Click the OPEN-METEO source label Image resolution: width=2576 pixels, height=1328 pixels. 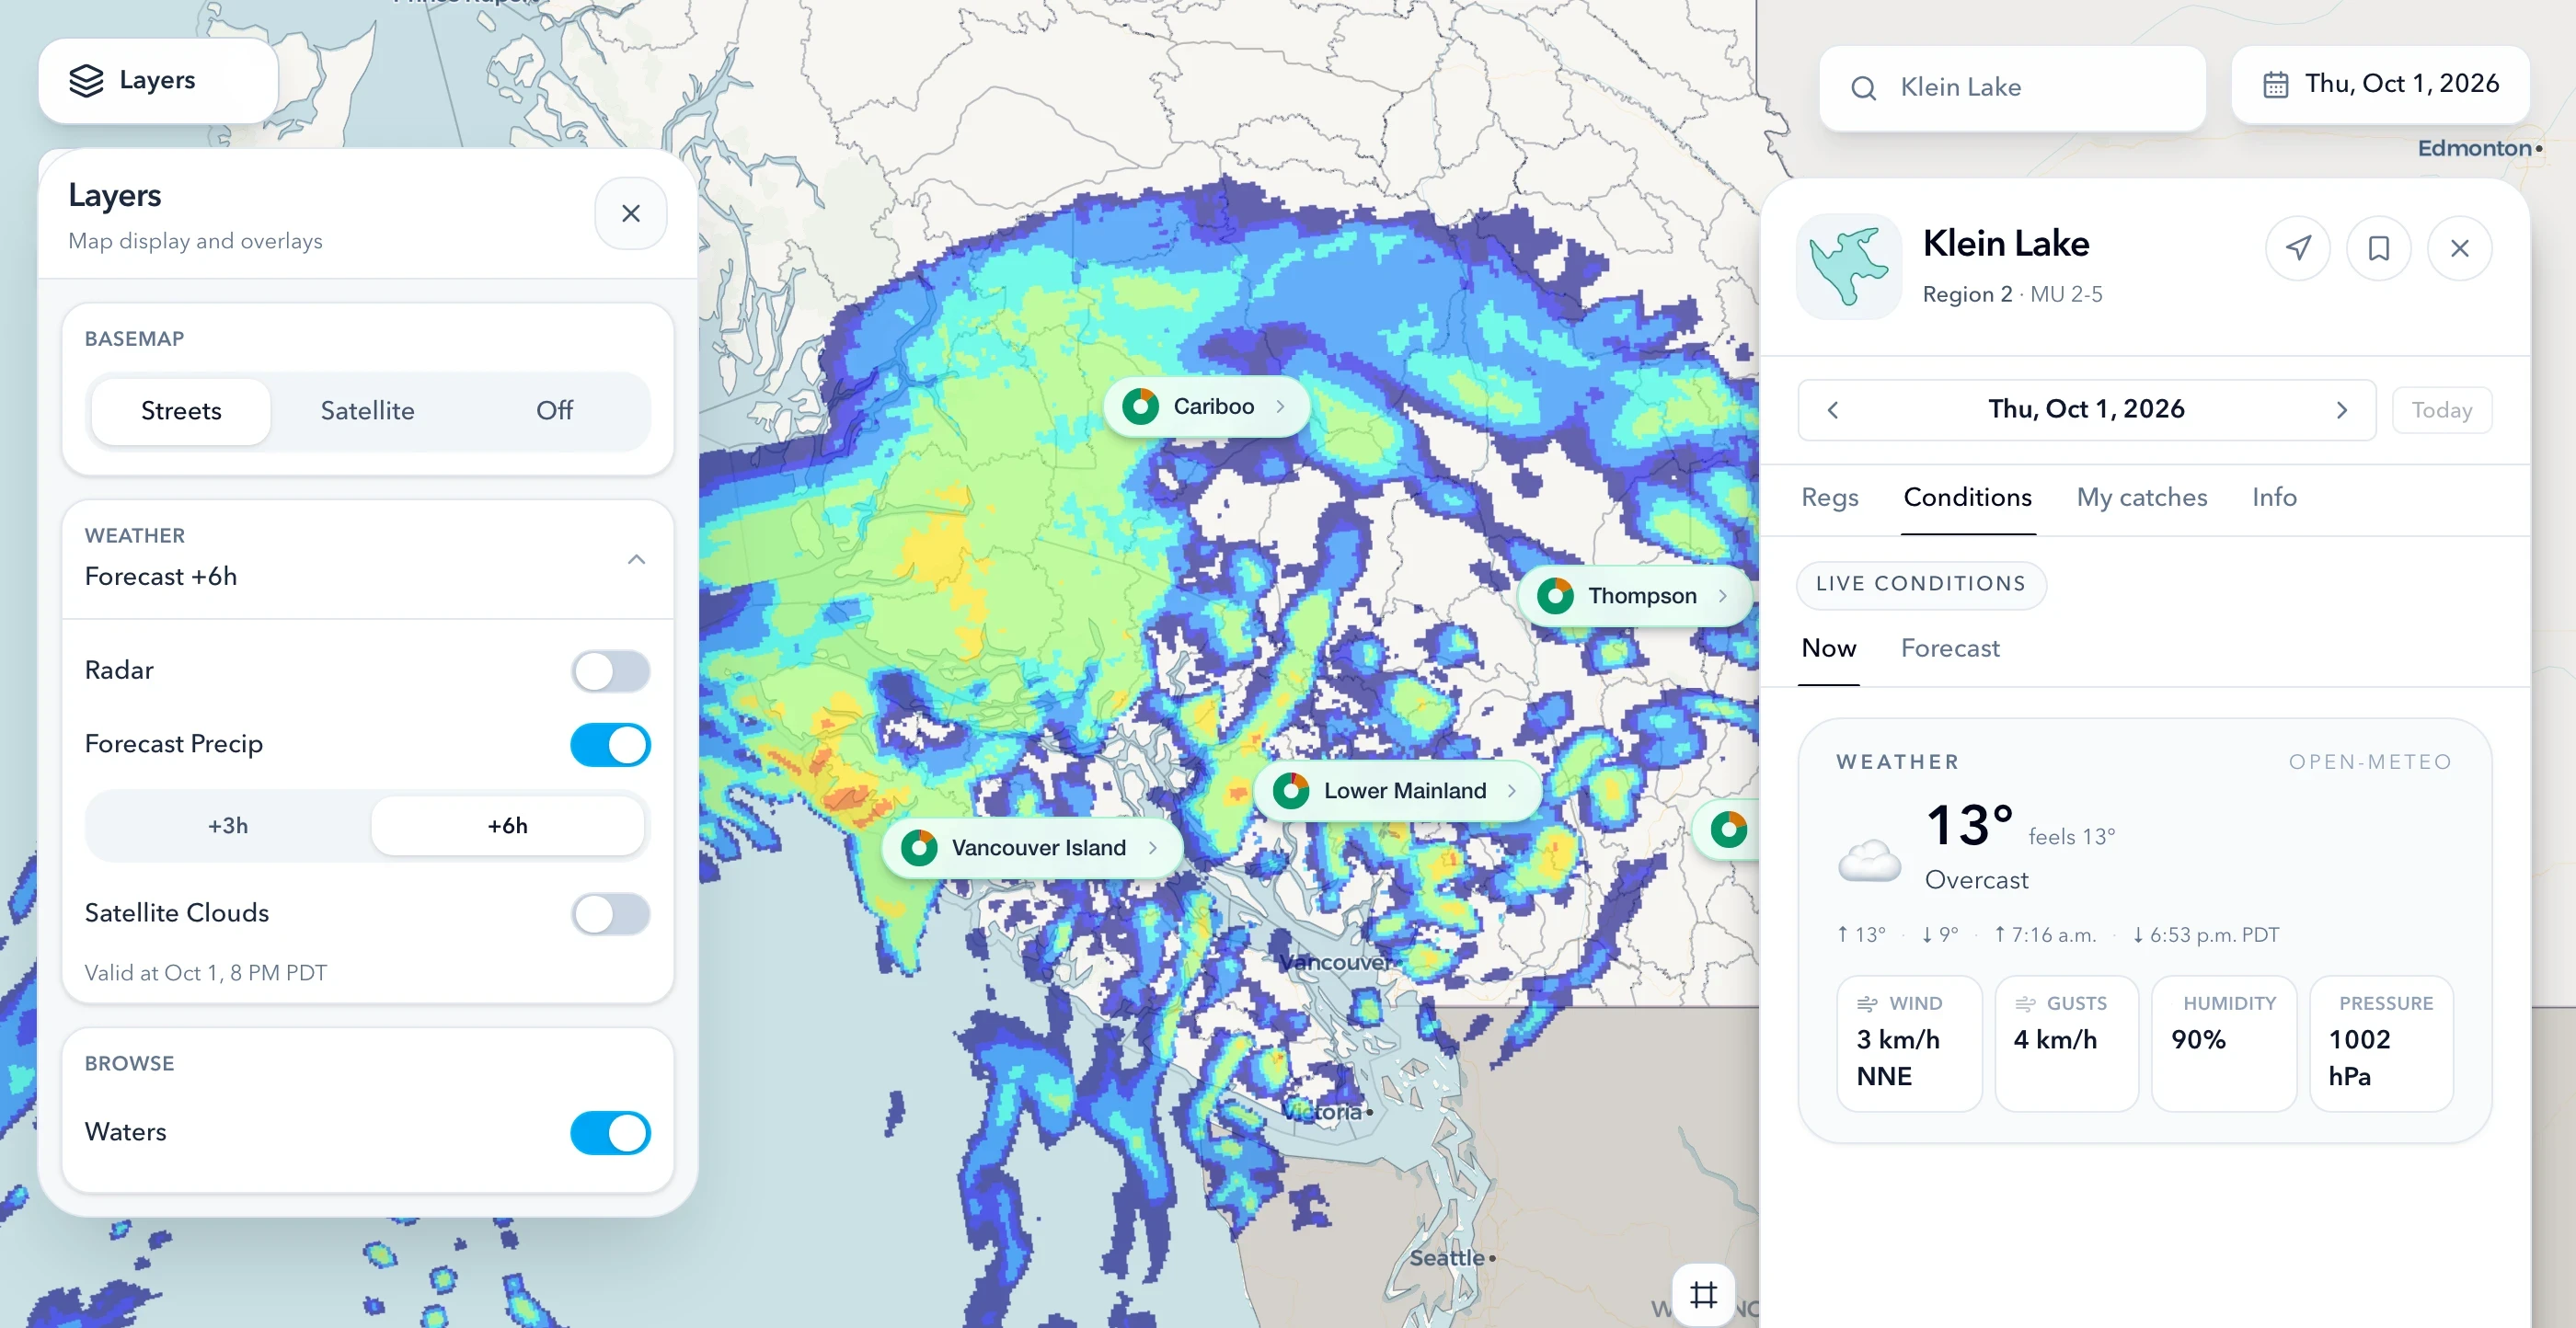point(2370,762)
